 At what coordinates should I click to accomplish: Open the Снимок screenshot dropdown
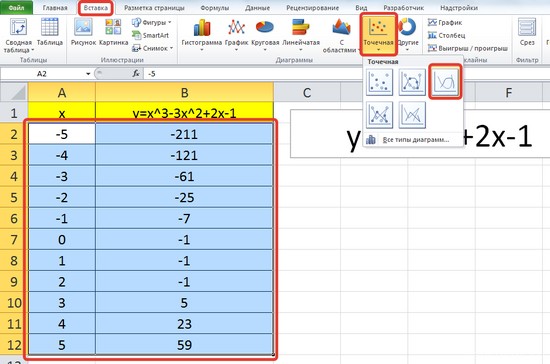pos(153,48)
